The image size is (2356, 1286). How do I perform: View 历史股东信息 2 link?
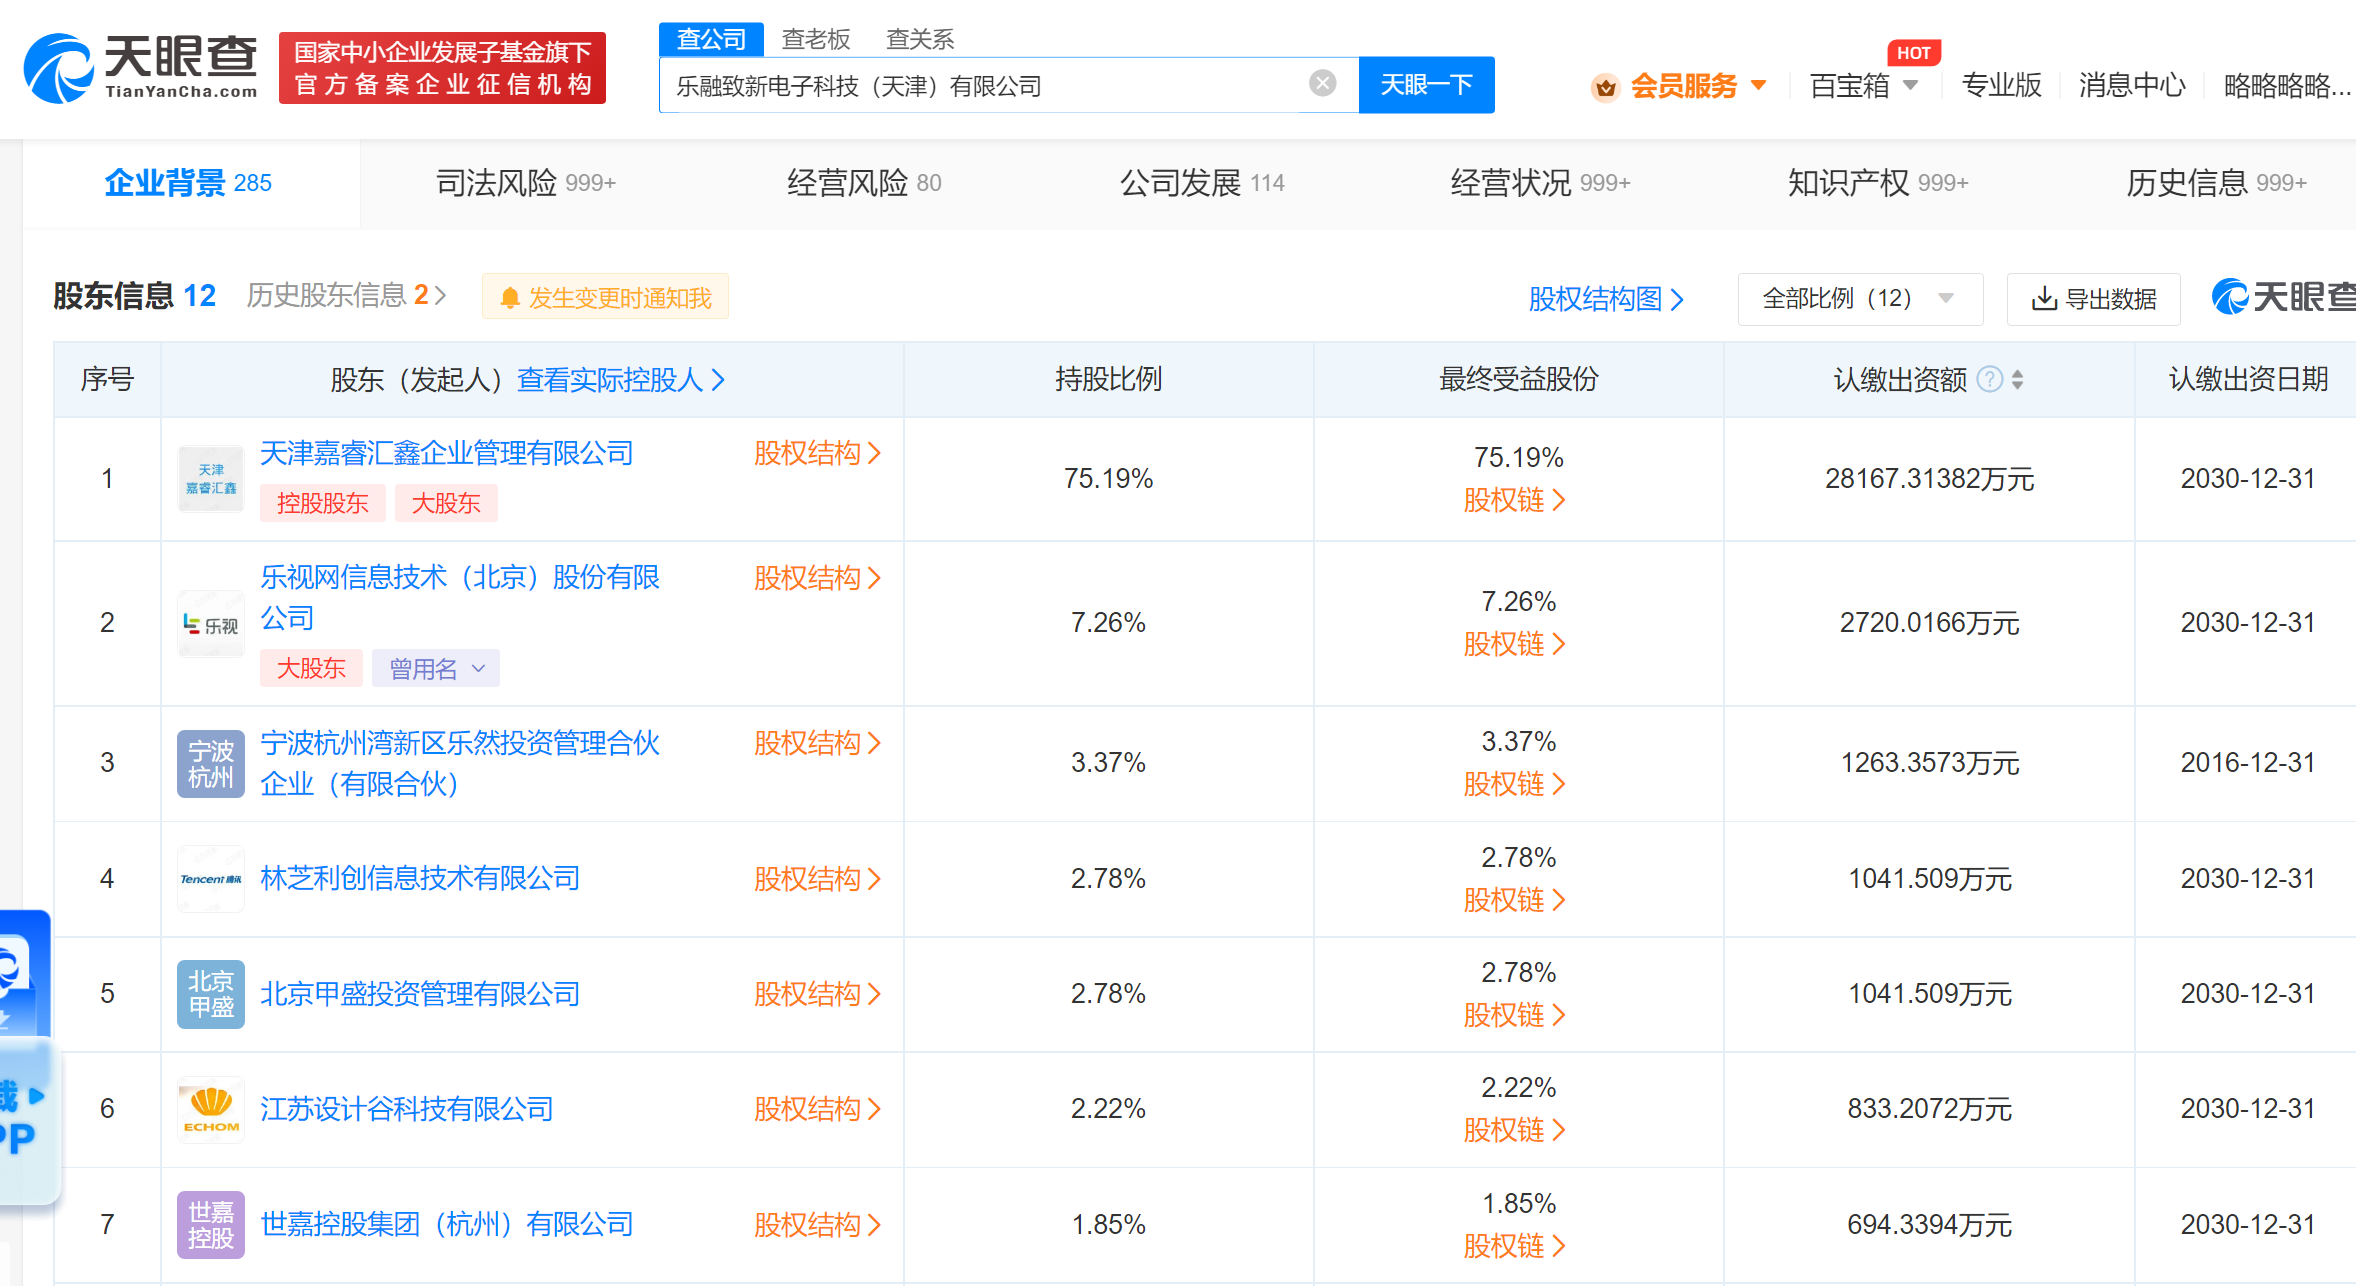pos(345,295)
